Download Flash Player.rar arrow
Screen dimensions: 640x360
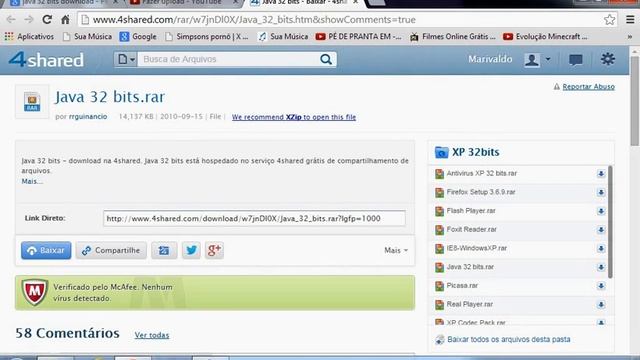point(601,211)
